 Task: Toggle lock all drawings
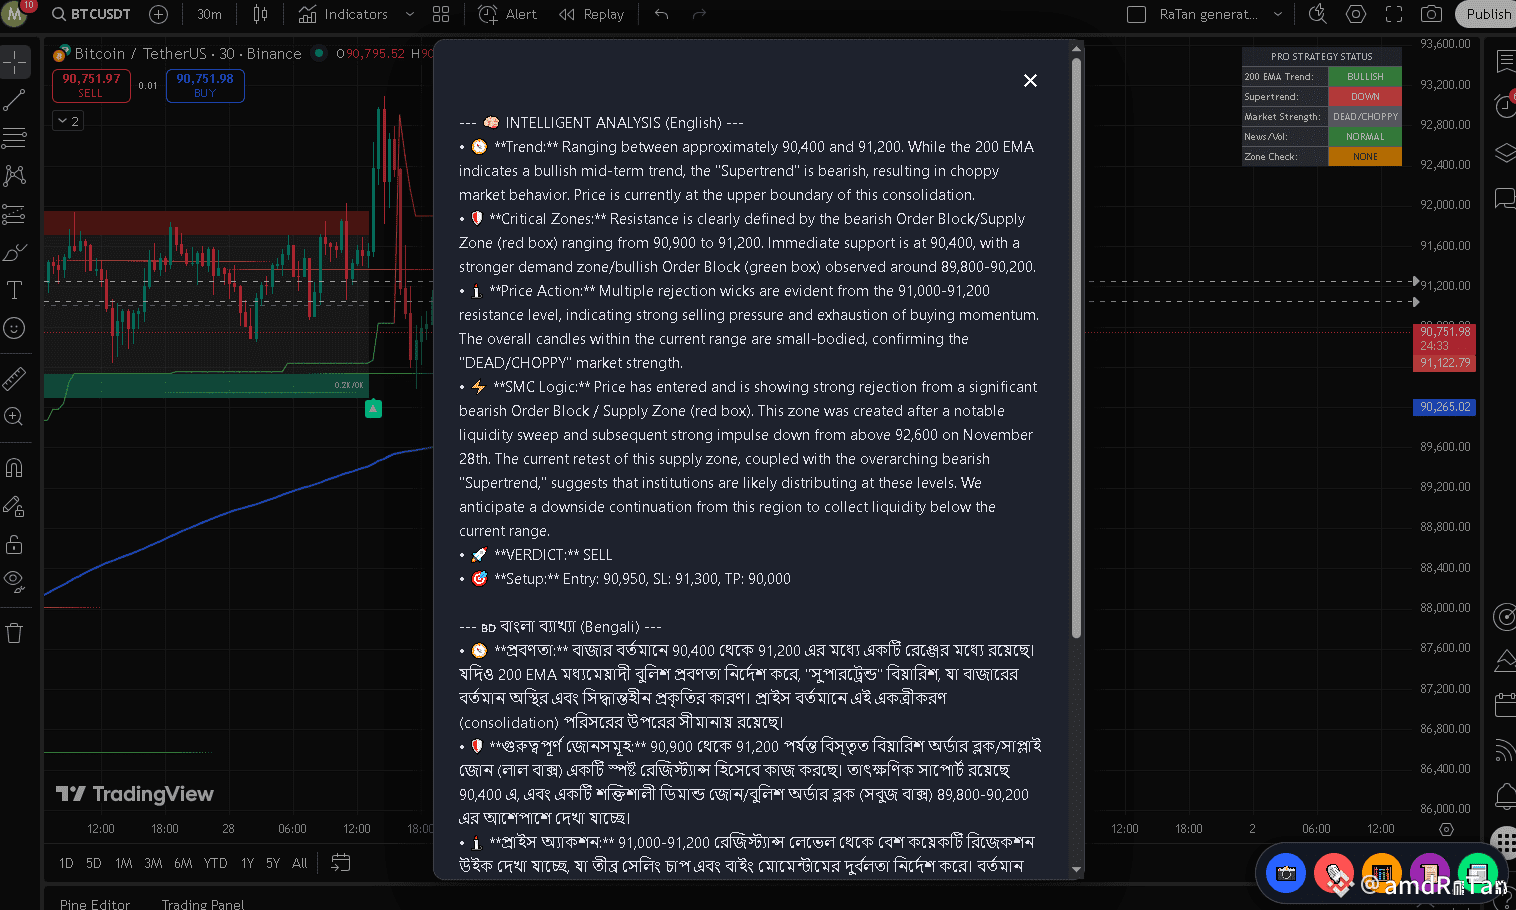15,544
